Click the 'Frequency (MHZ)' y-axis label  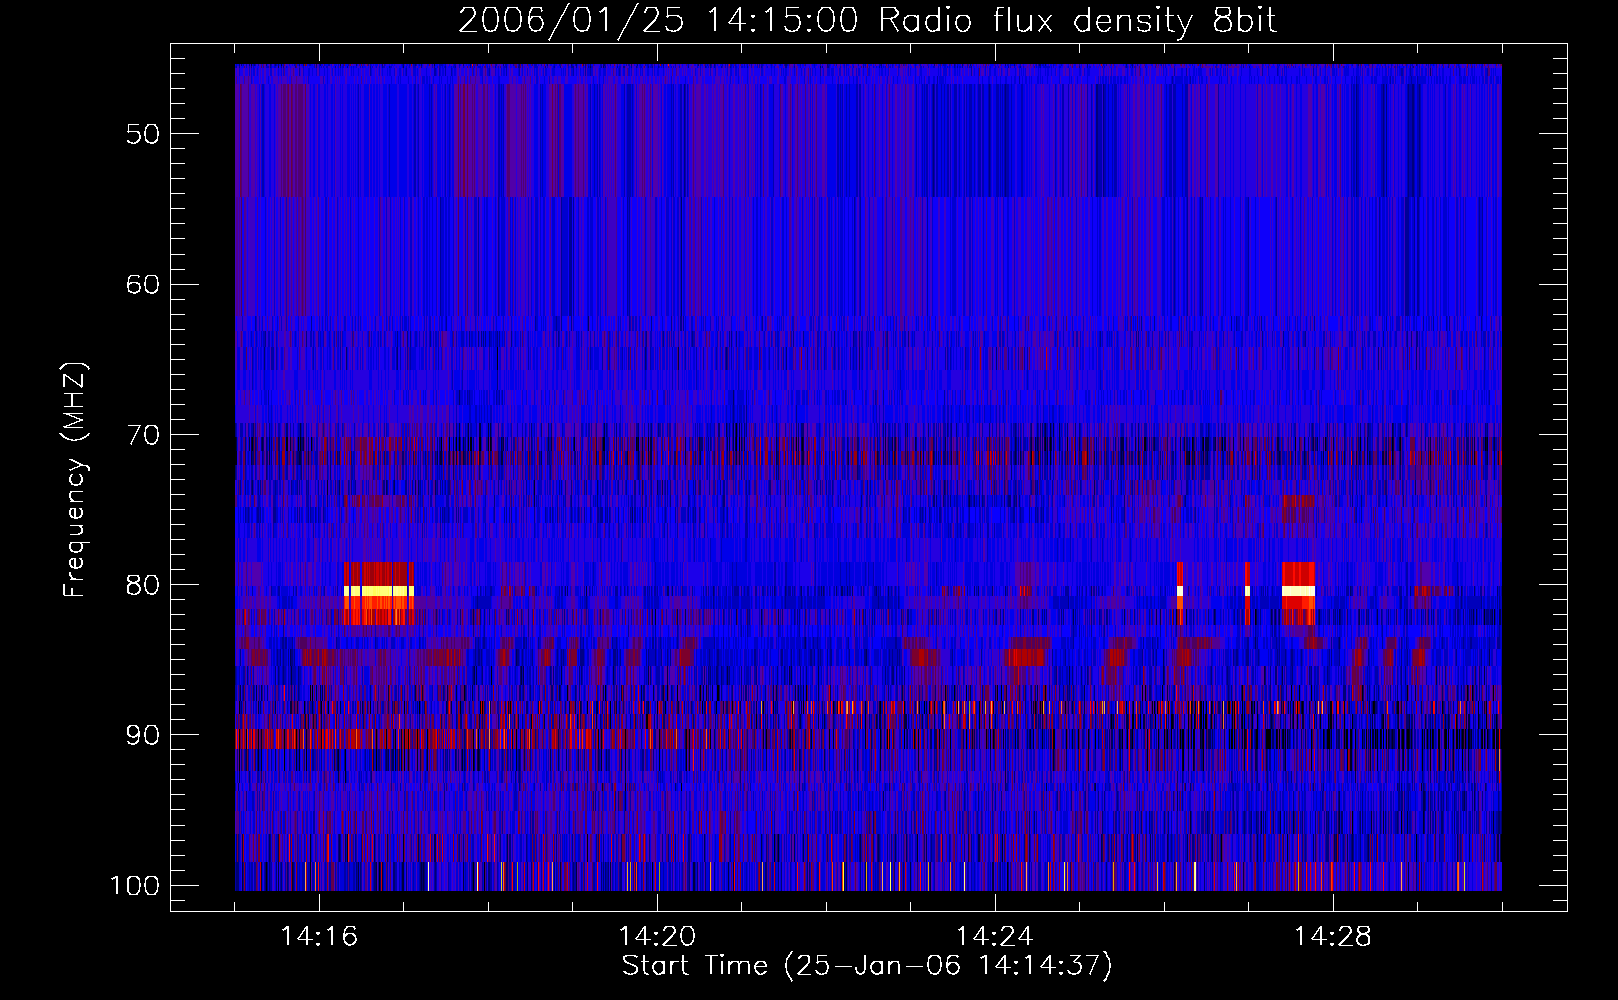(75, 480)
